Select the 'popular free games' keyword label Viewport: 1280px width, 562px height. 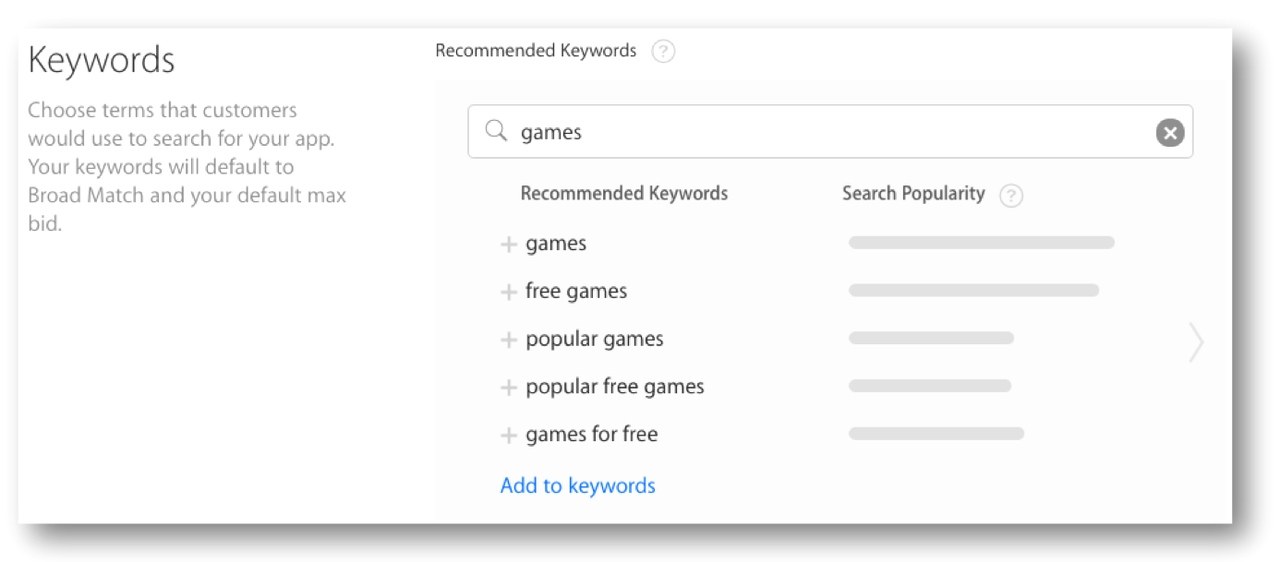coord(614,387)
